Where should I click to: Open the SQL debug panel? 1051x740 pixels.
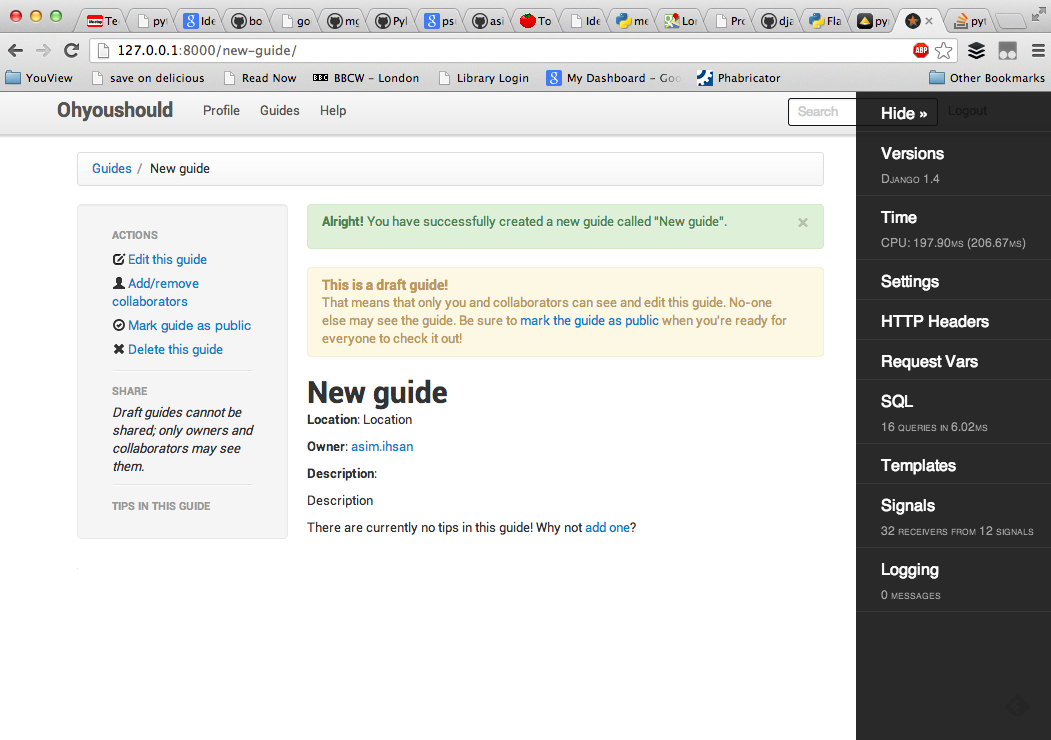[x=953, y=412]
